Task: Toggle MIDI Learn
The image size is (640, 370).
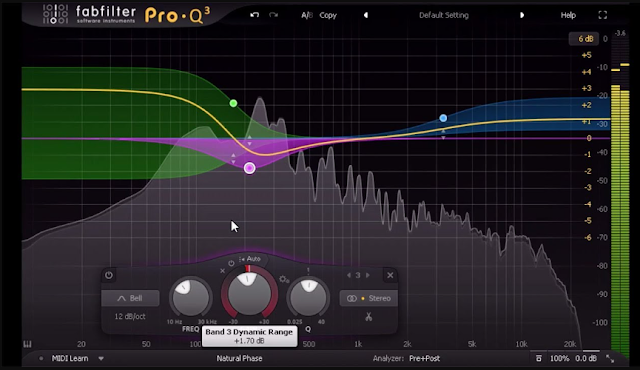Action: [x=70, y=358]
